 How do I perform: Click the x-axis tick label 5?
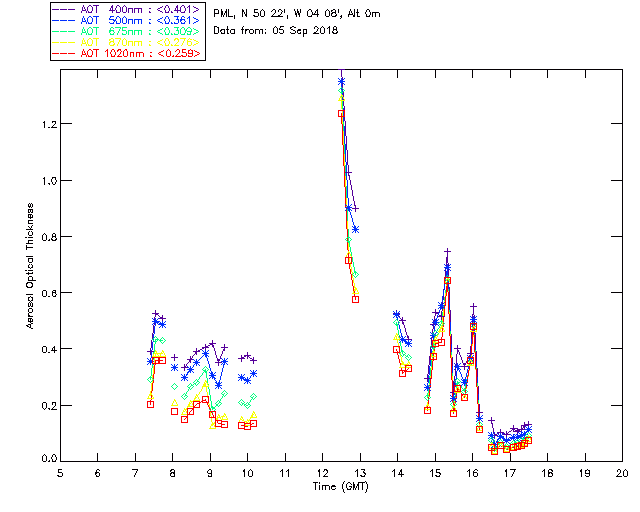pyautogui.click(x=60, y=473)
